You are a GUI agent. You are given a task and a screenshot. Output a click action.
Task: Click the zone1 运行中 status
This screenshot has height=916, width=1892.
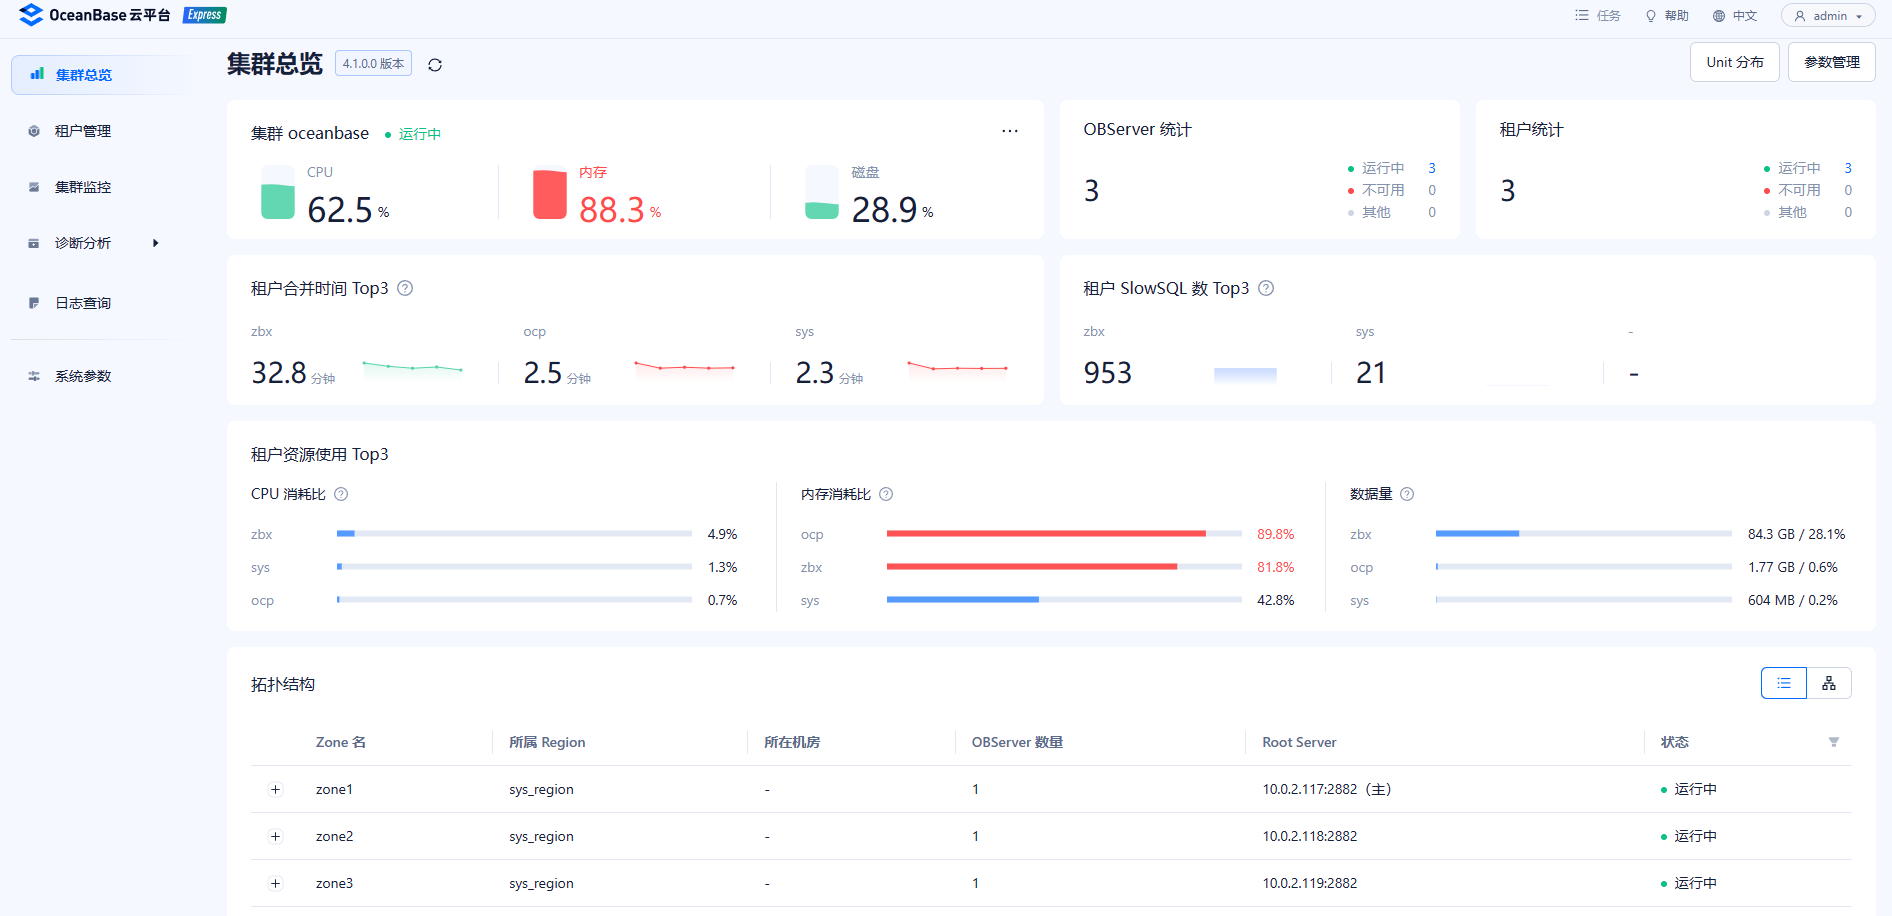1689,789
